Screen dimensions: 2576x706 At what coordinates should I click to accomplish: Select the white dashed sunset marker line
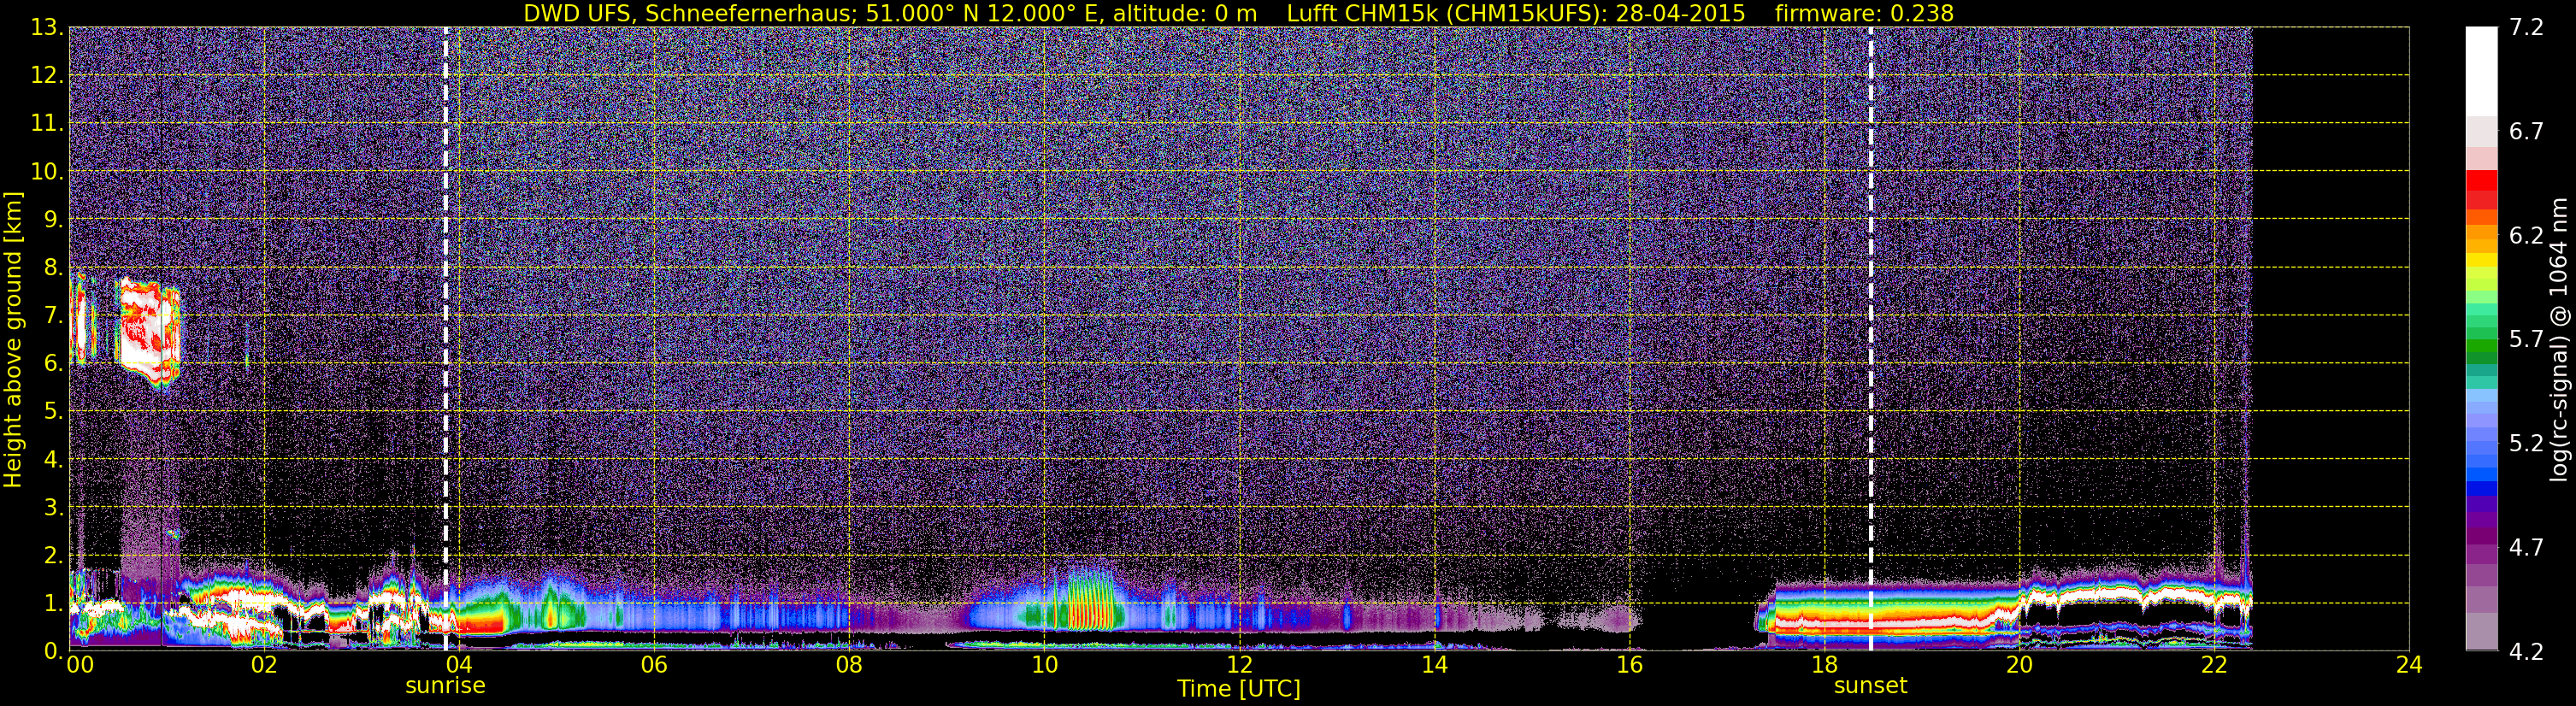1870,339
